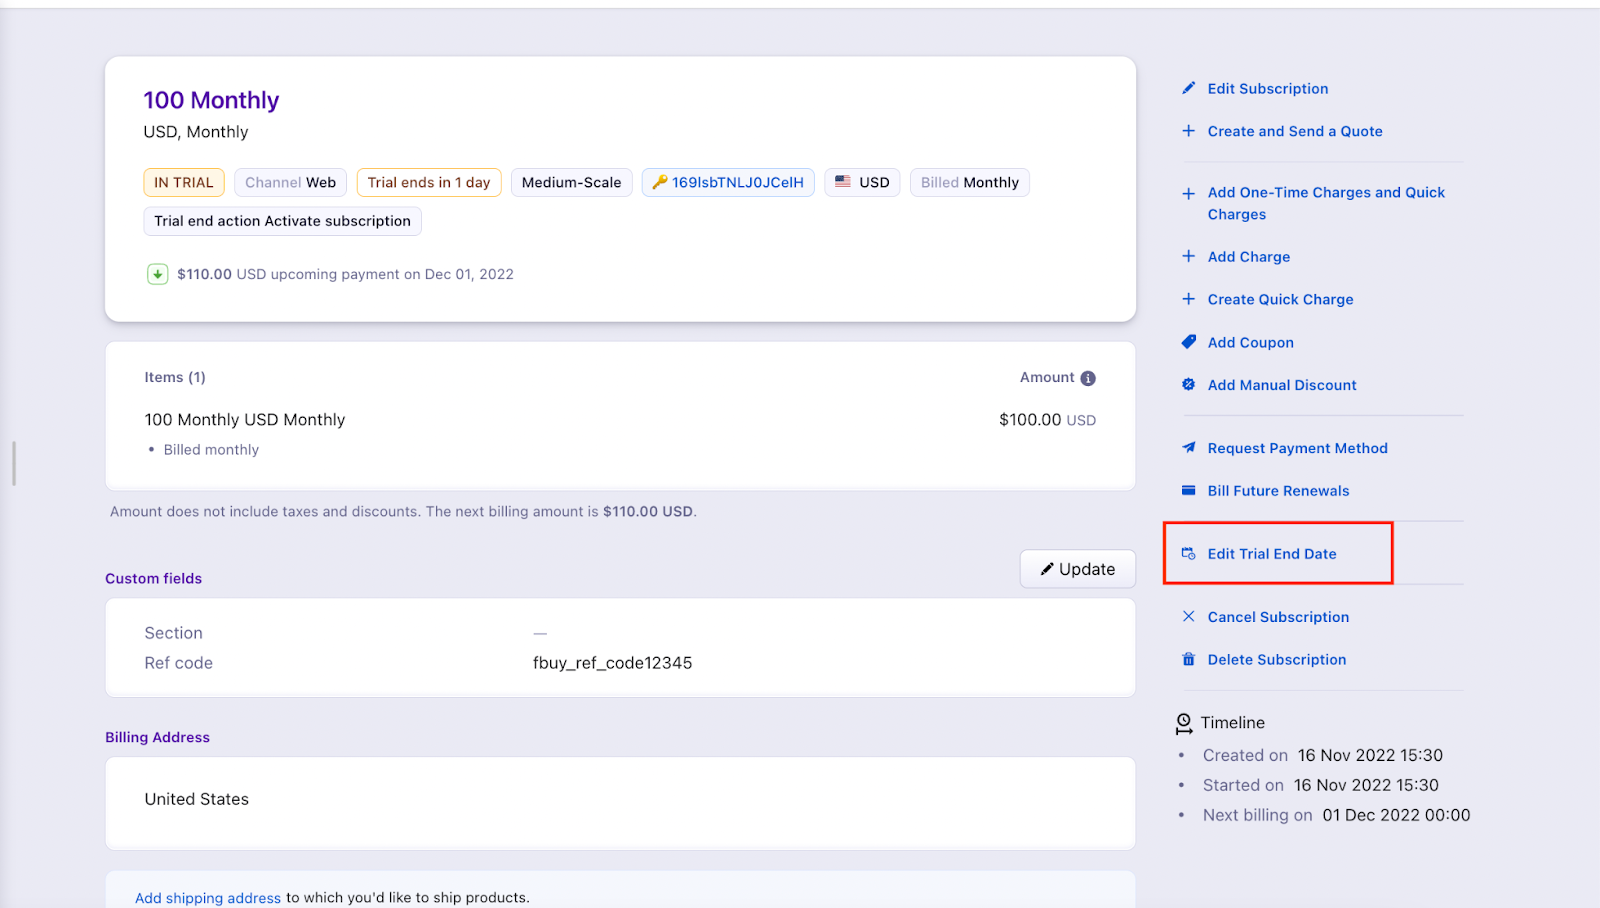
Task: Open the 100 Monthly plan title link
Action: [211, 100]
